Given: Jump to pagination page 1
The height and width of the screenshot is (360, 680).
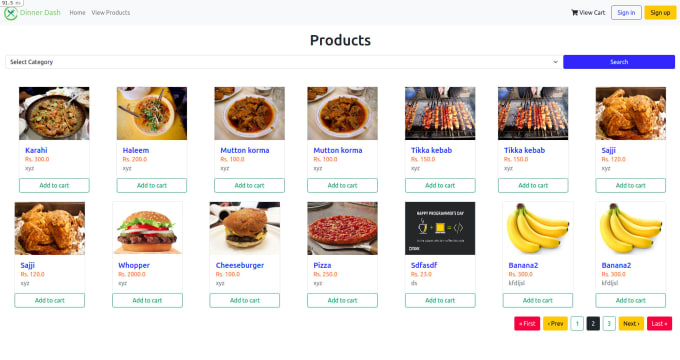Looking at the screenshot, I should 577,324.
